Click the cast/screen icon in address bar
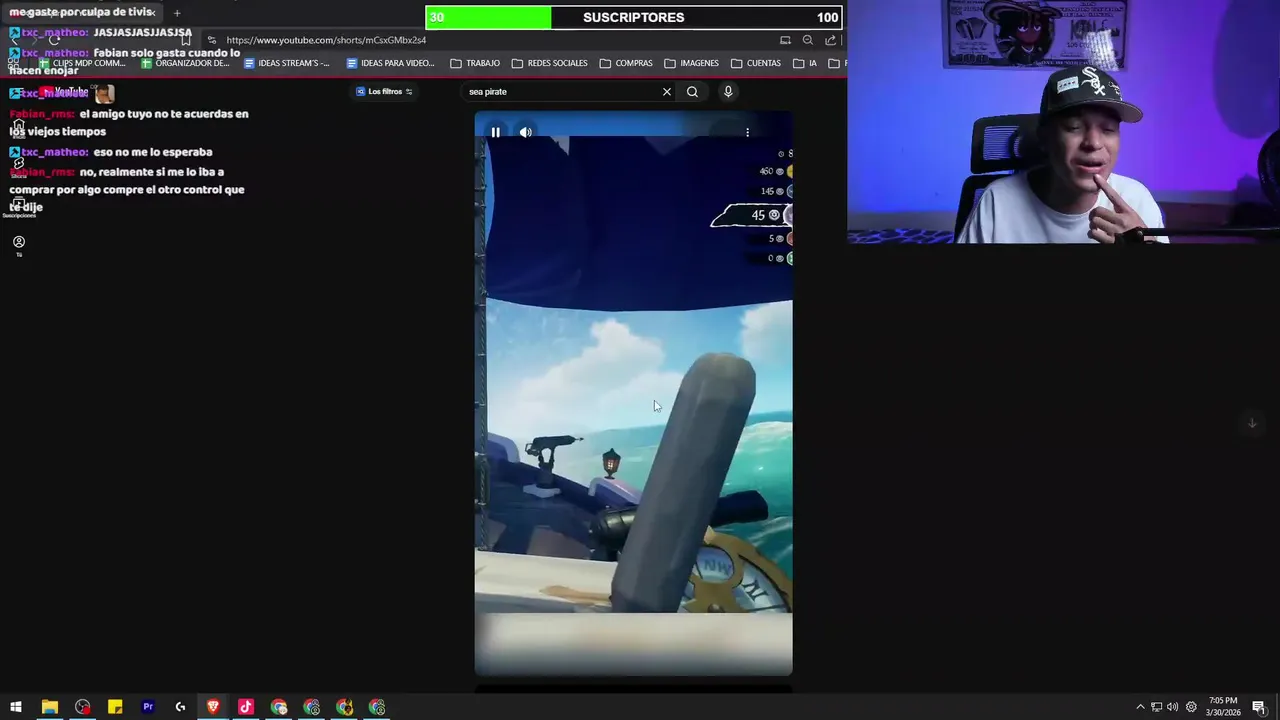 [785, 40]
